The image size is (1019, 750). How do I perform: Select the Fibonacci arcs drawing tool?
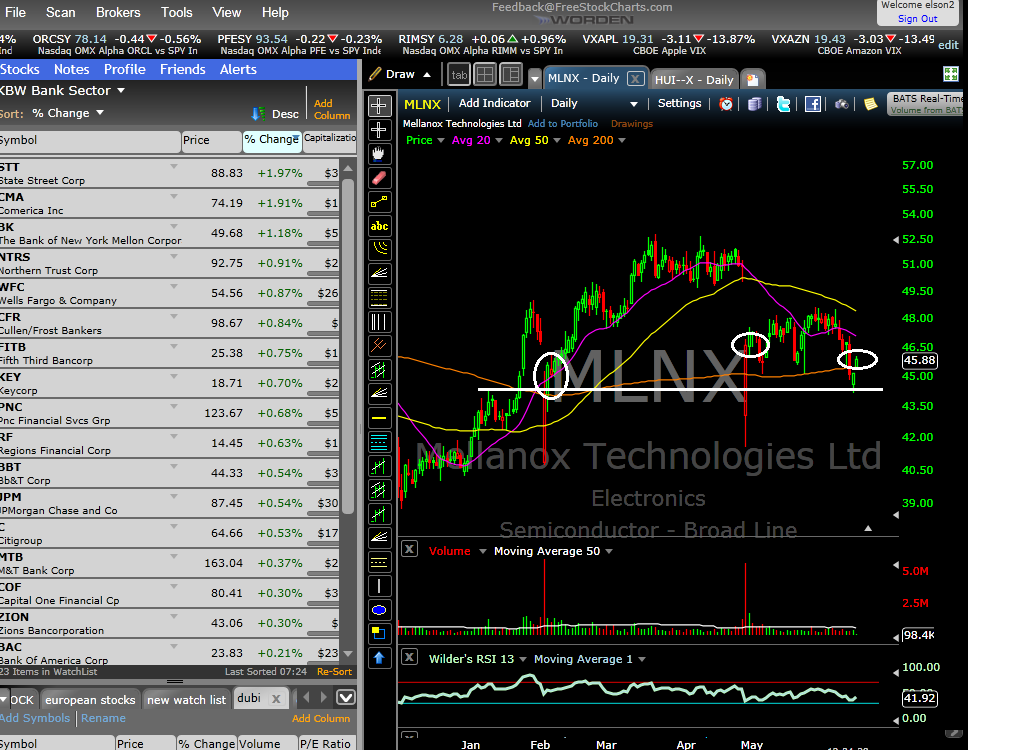[x=379, y=250]
